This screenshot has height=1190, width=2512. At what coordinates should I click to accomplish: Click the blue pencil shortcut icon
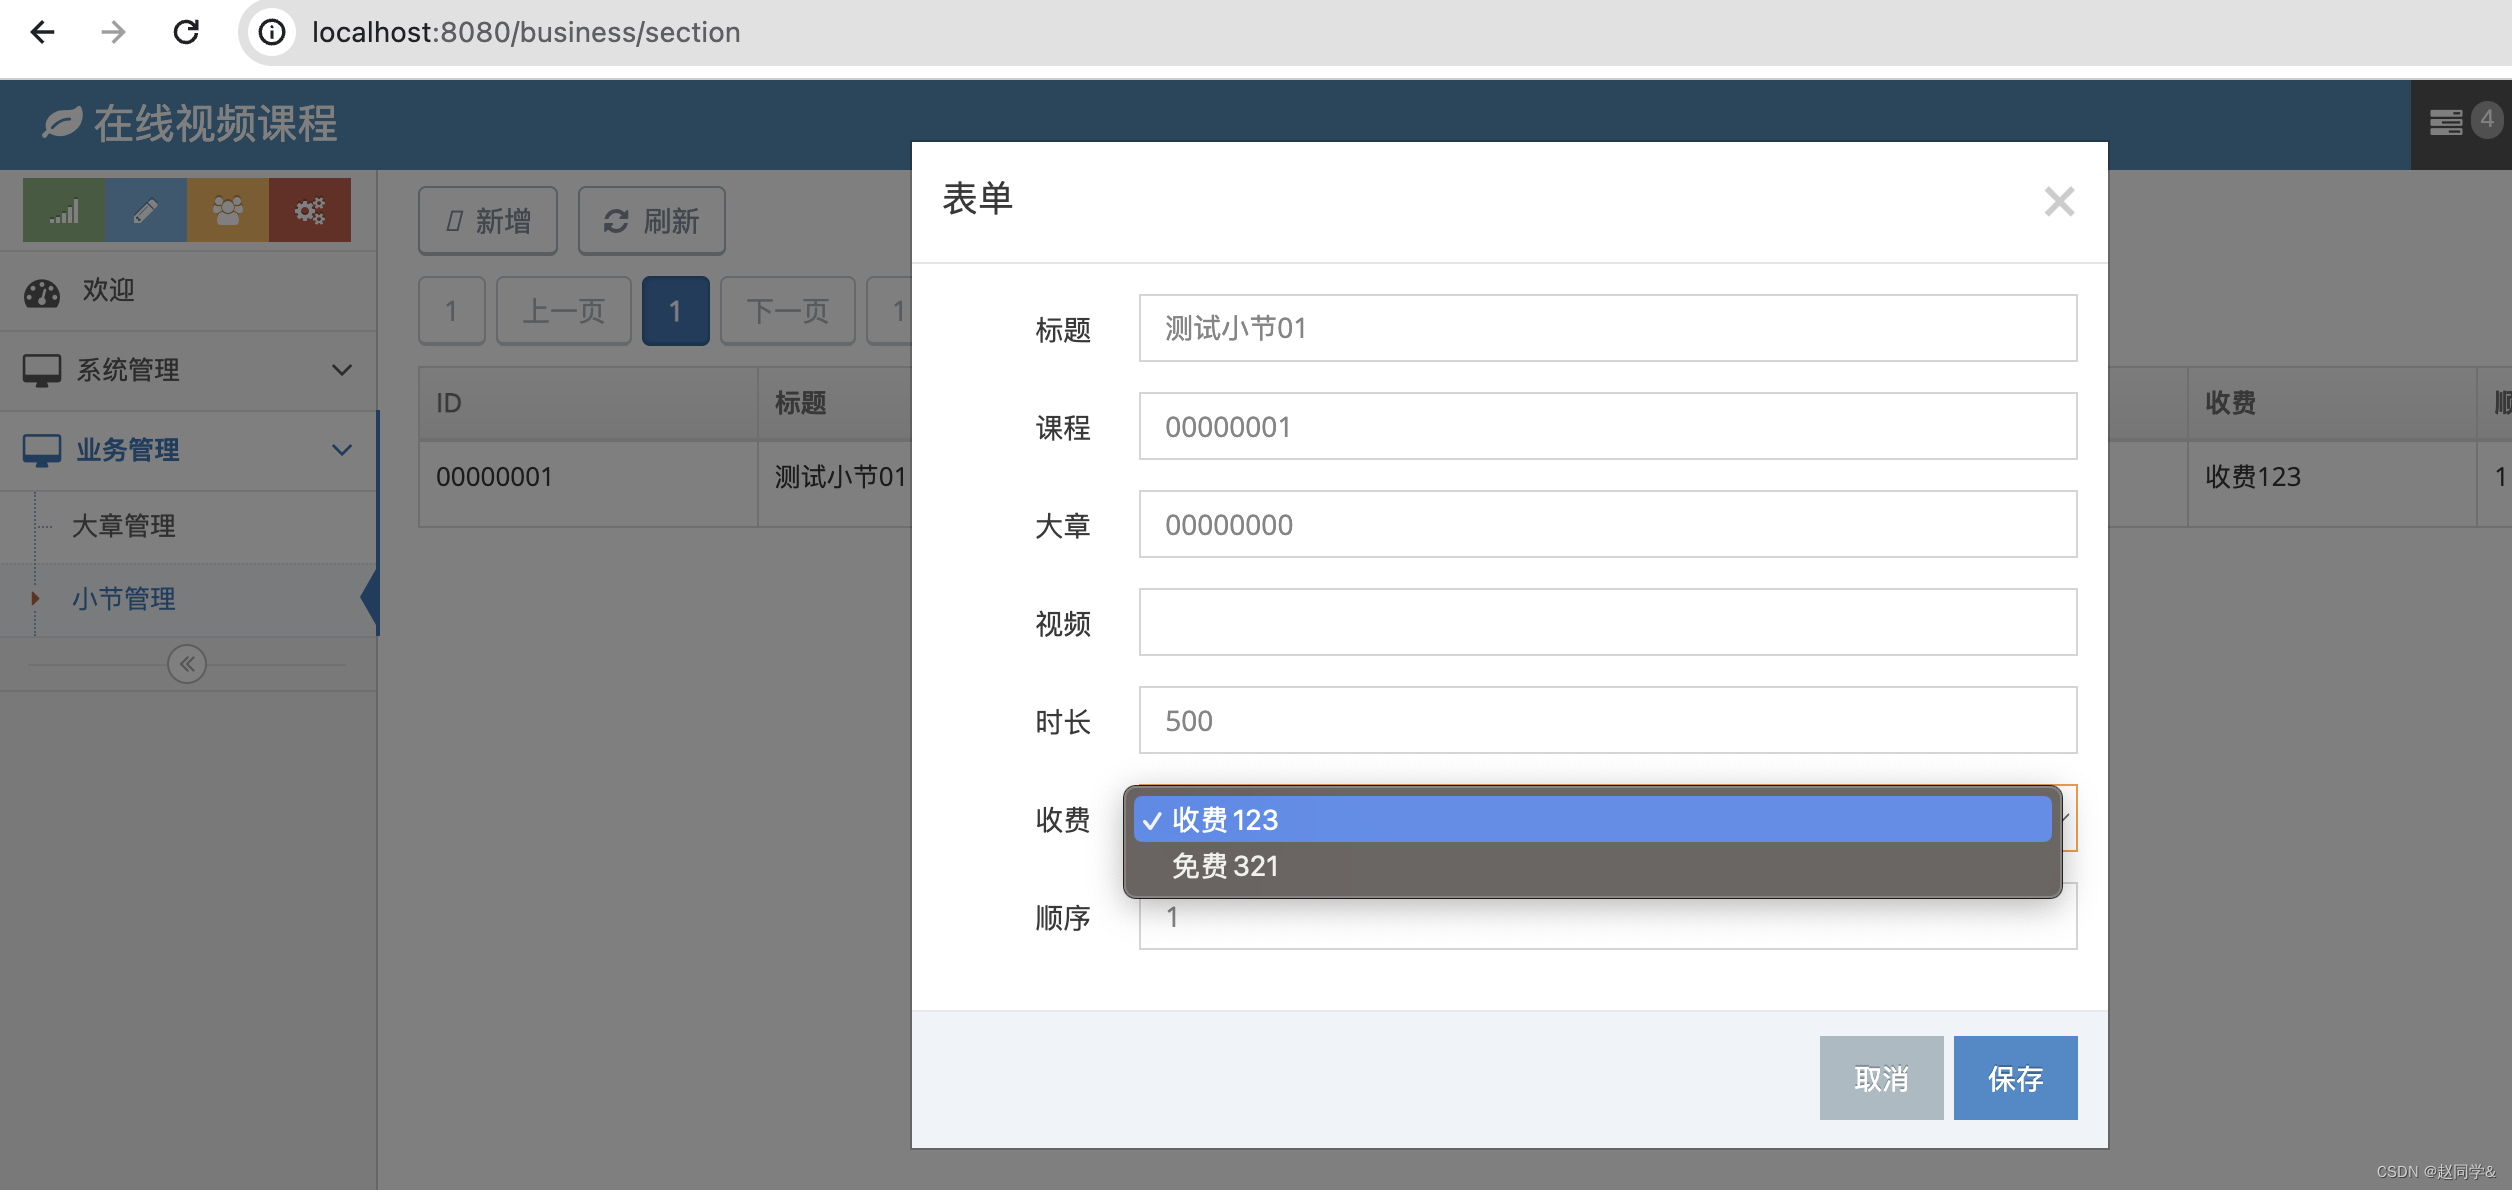(x=146, y=210)
